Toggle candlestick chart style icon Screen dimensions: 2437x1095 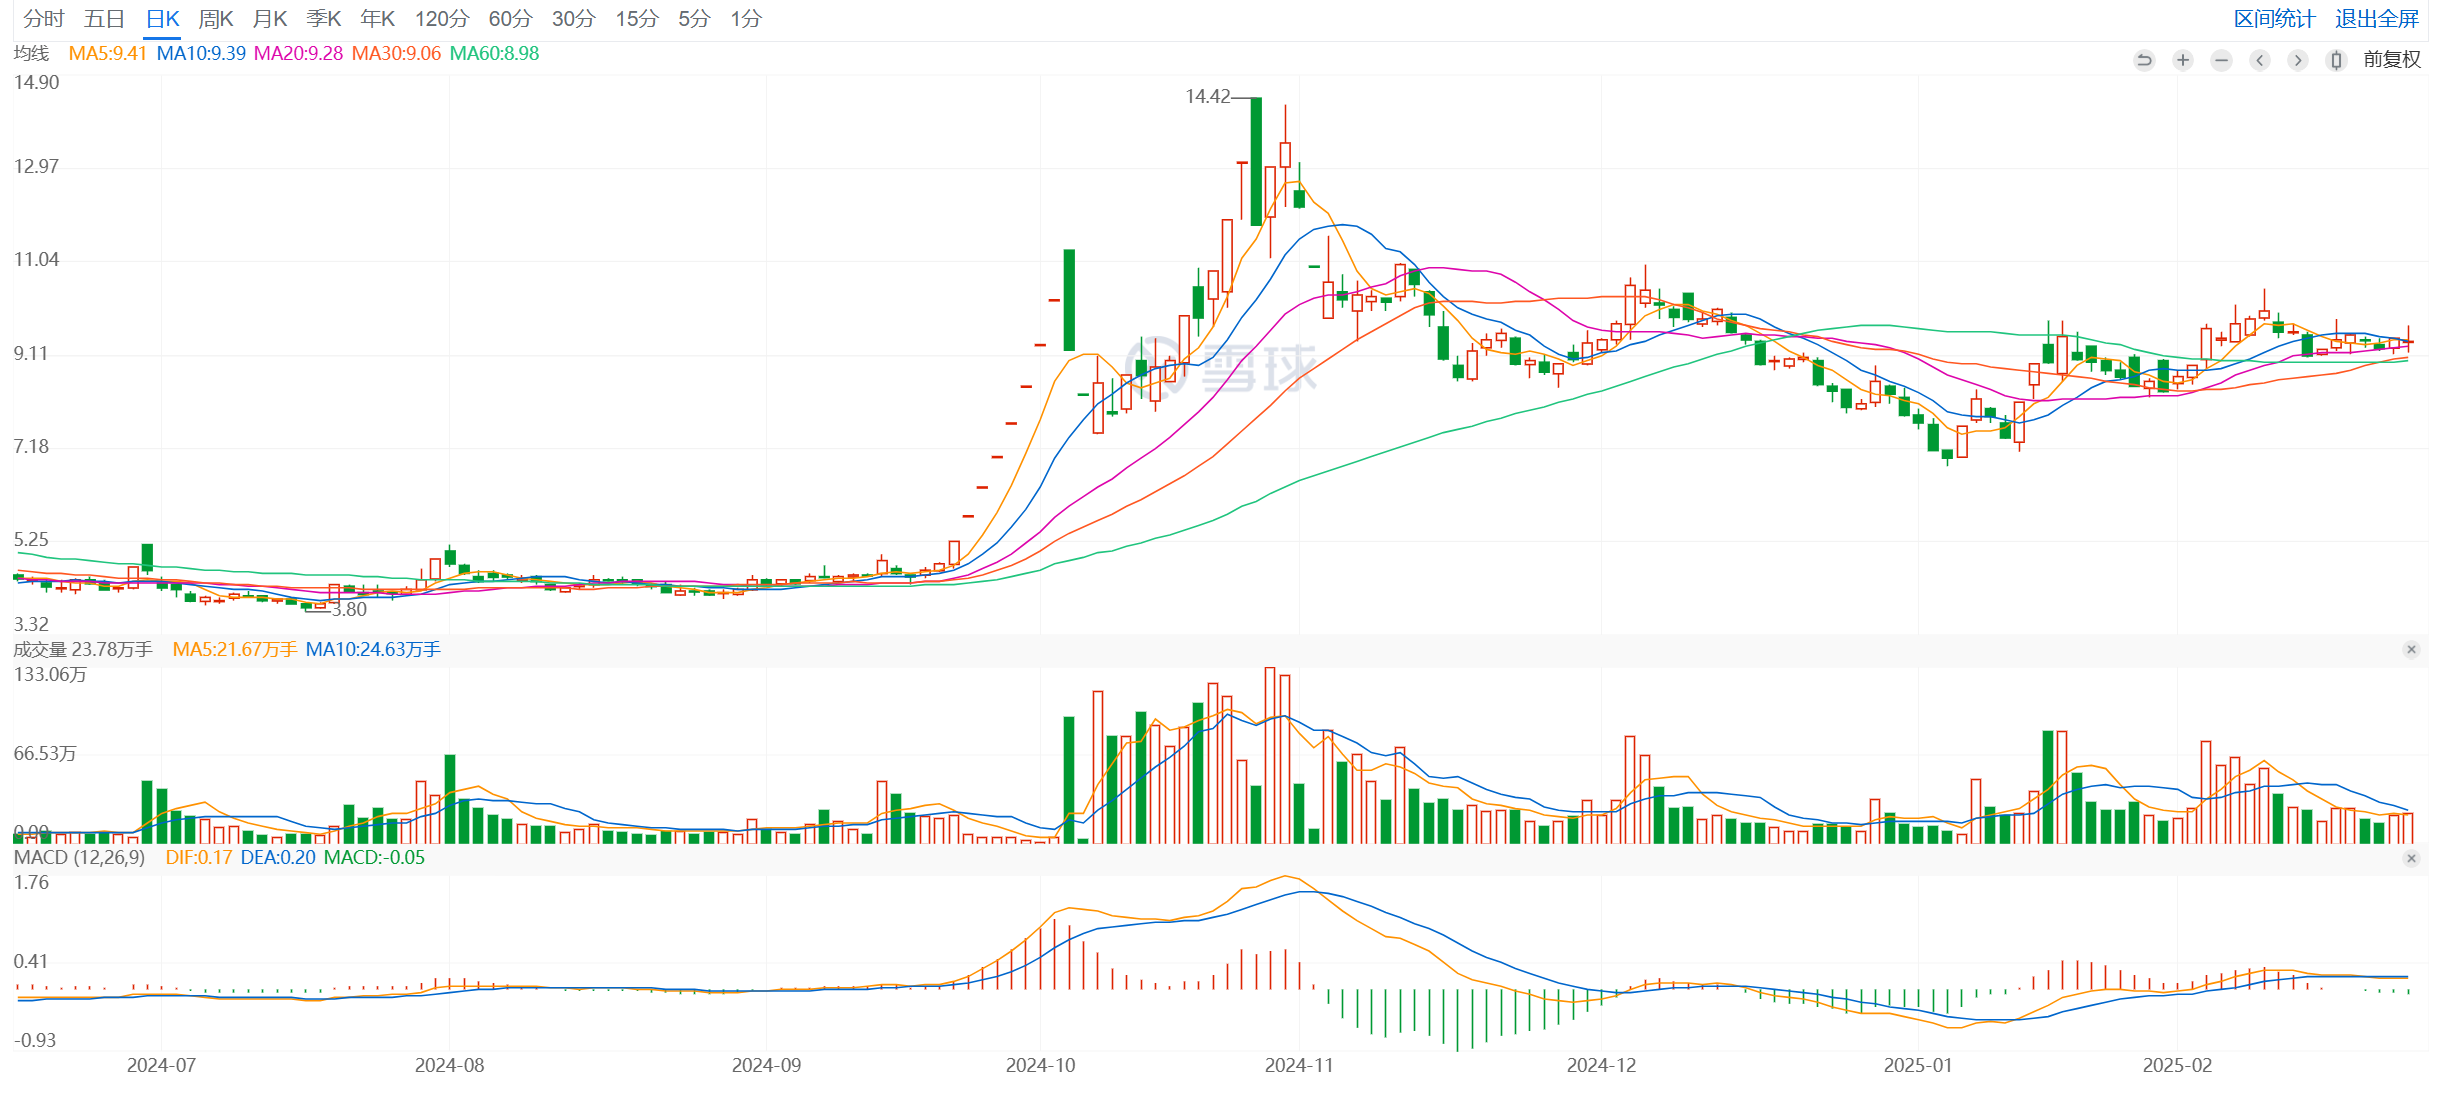(2336, 60)
